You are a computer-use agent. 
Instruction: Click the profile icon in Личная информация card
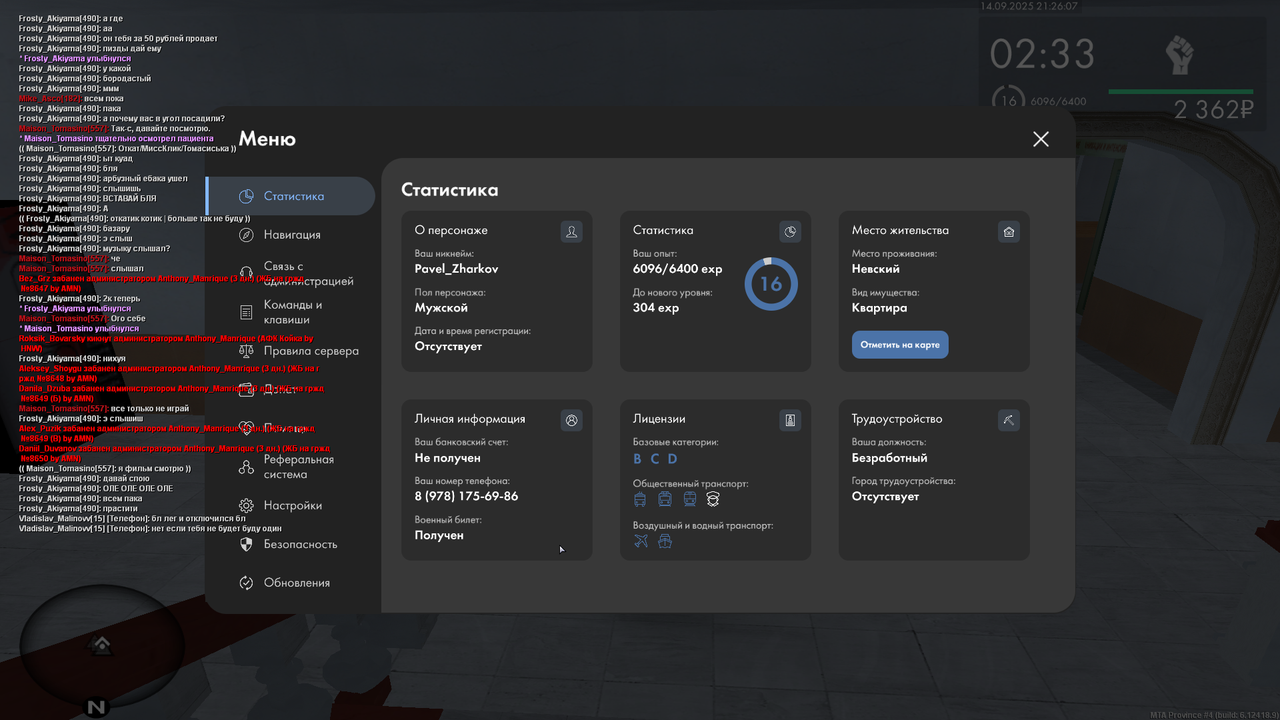(571, 420)
